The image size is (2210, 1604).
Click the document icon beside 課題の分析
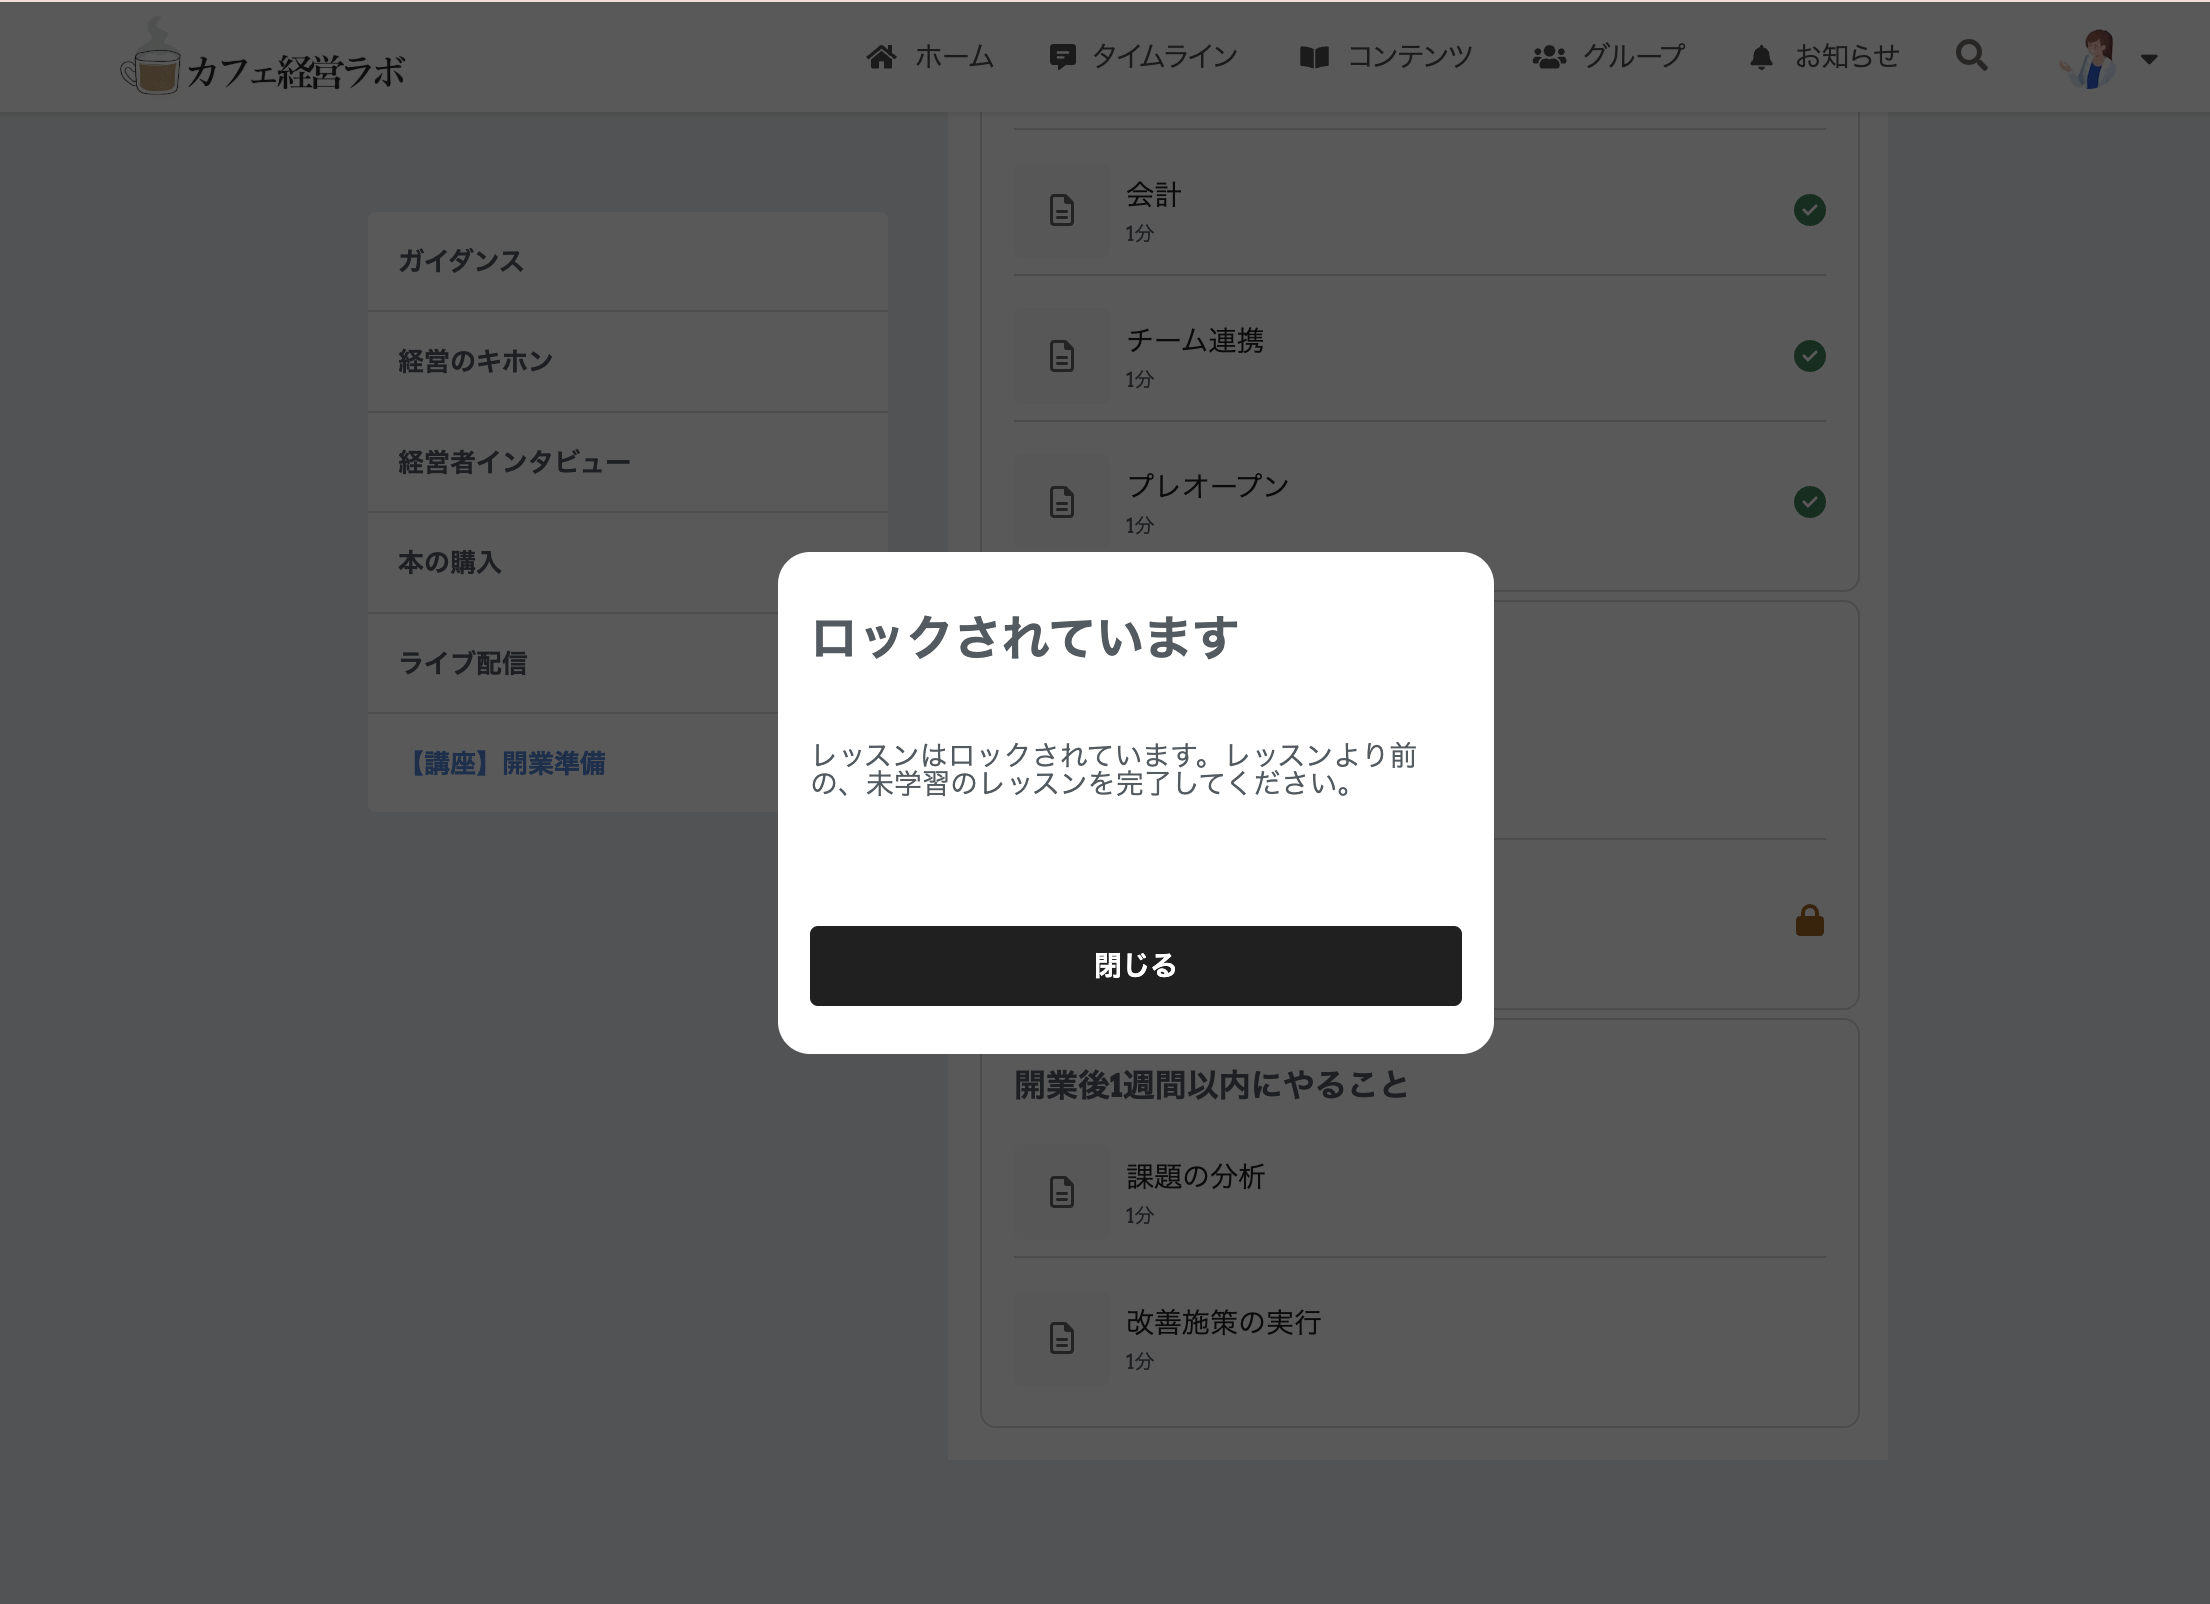(1062, 1192)
